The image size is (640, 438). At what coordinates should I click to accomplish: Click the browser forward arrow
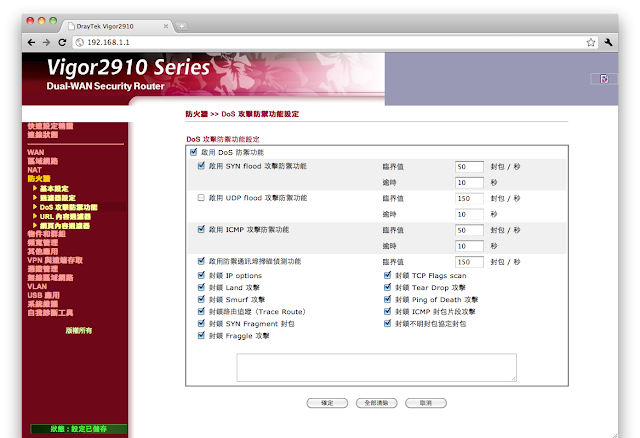click(x=47, y=42)
